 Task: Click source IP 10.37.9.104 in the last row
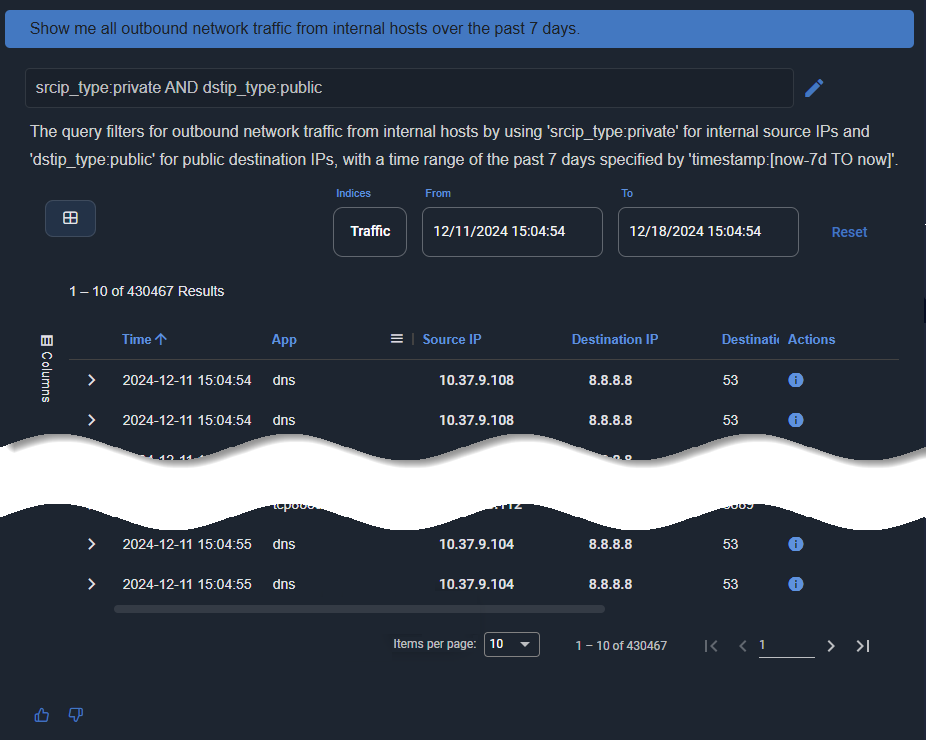point(477,584)
